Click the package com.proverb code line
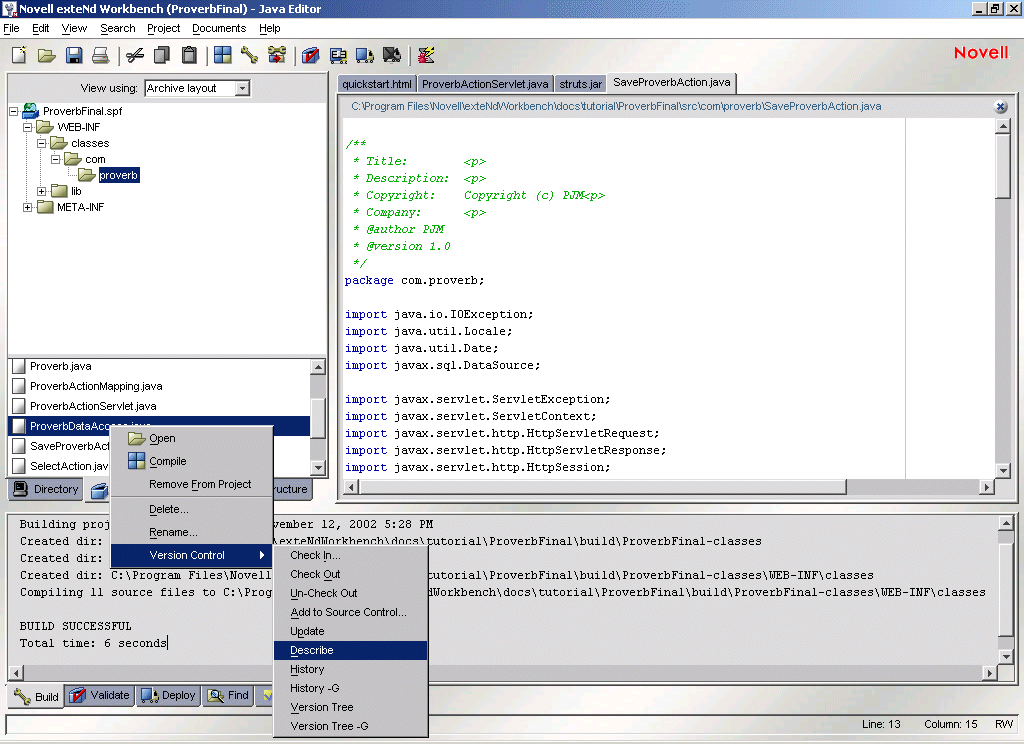This screenshot has height=744, width=1024. point(415,280)
